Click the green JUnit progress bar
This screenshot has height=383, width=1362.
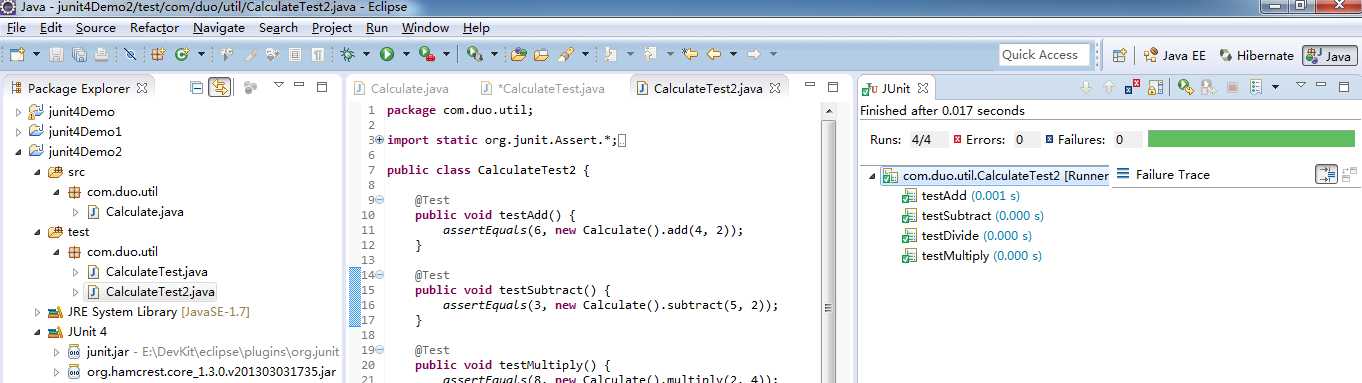tap(1251, 139)
